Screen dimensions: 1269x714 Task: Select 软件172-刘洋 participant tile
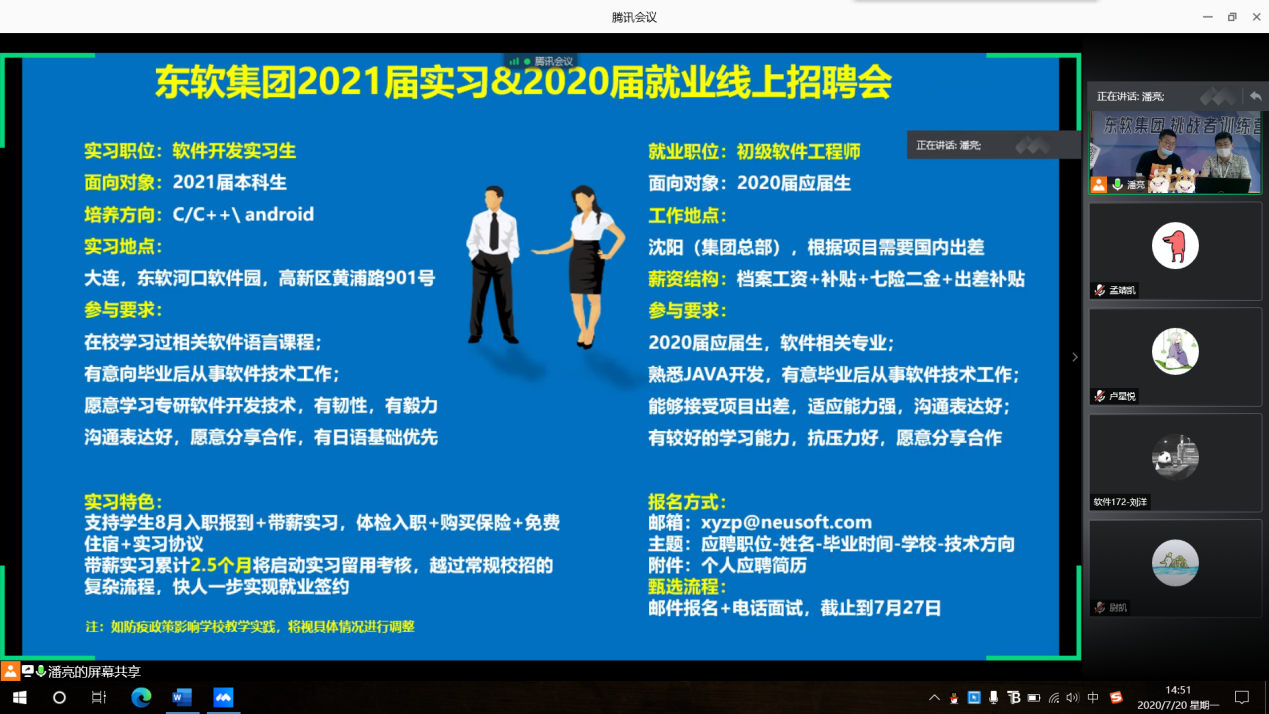click(x=1175, y=462)
